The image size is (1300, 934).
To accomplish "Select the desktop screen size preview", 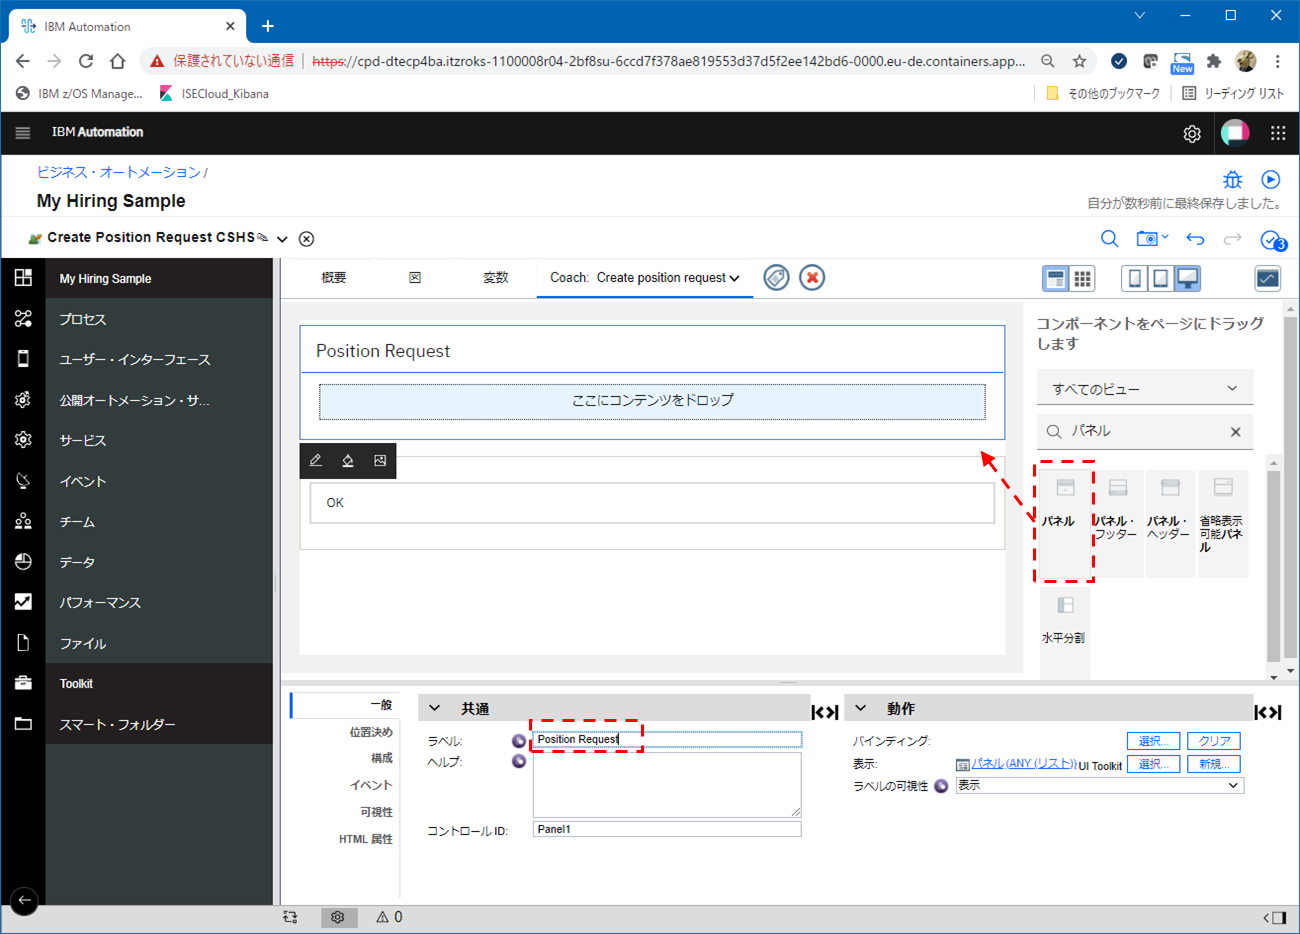I will pos(1187,279).
